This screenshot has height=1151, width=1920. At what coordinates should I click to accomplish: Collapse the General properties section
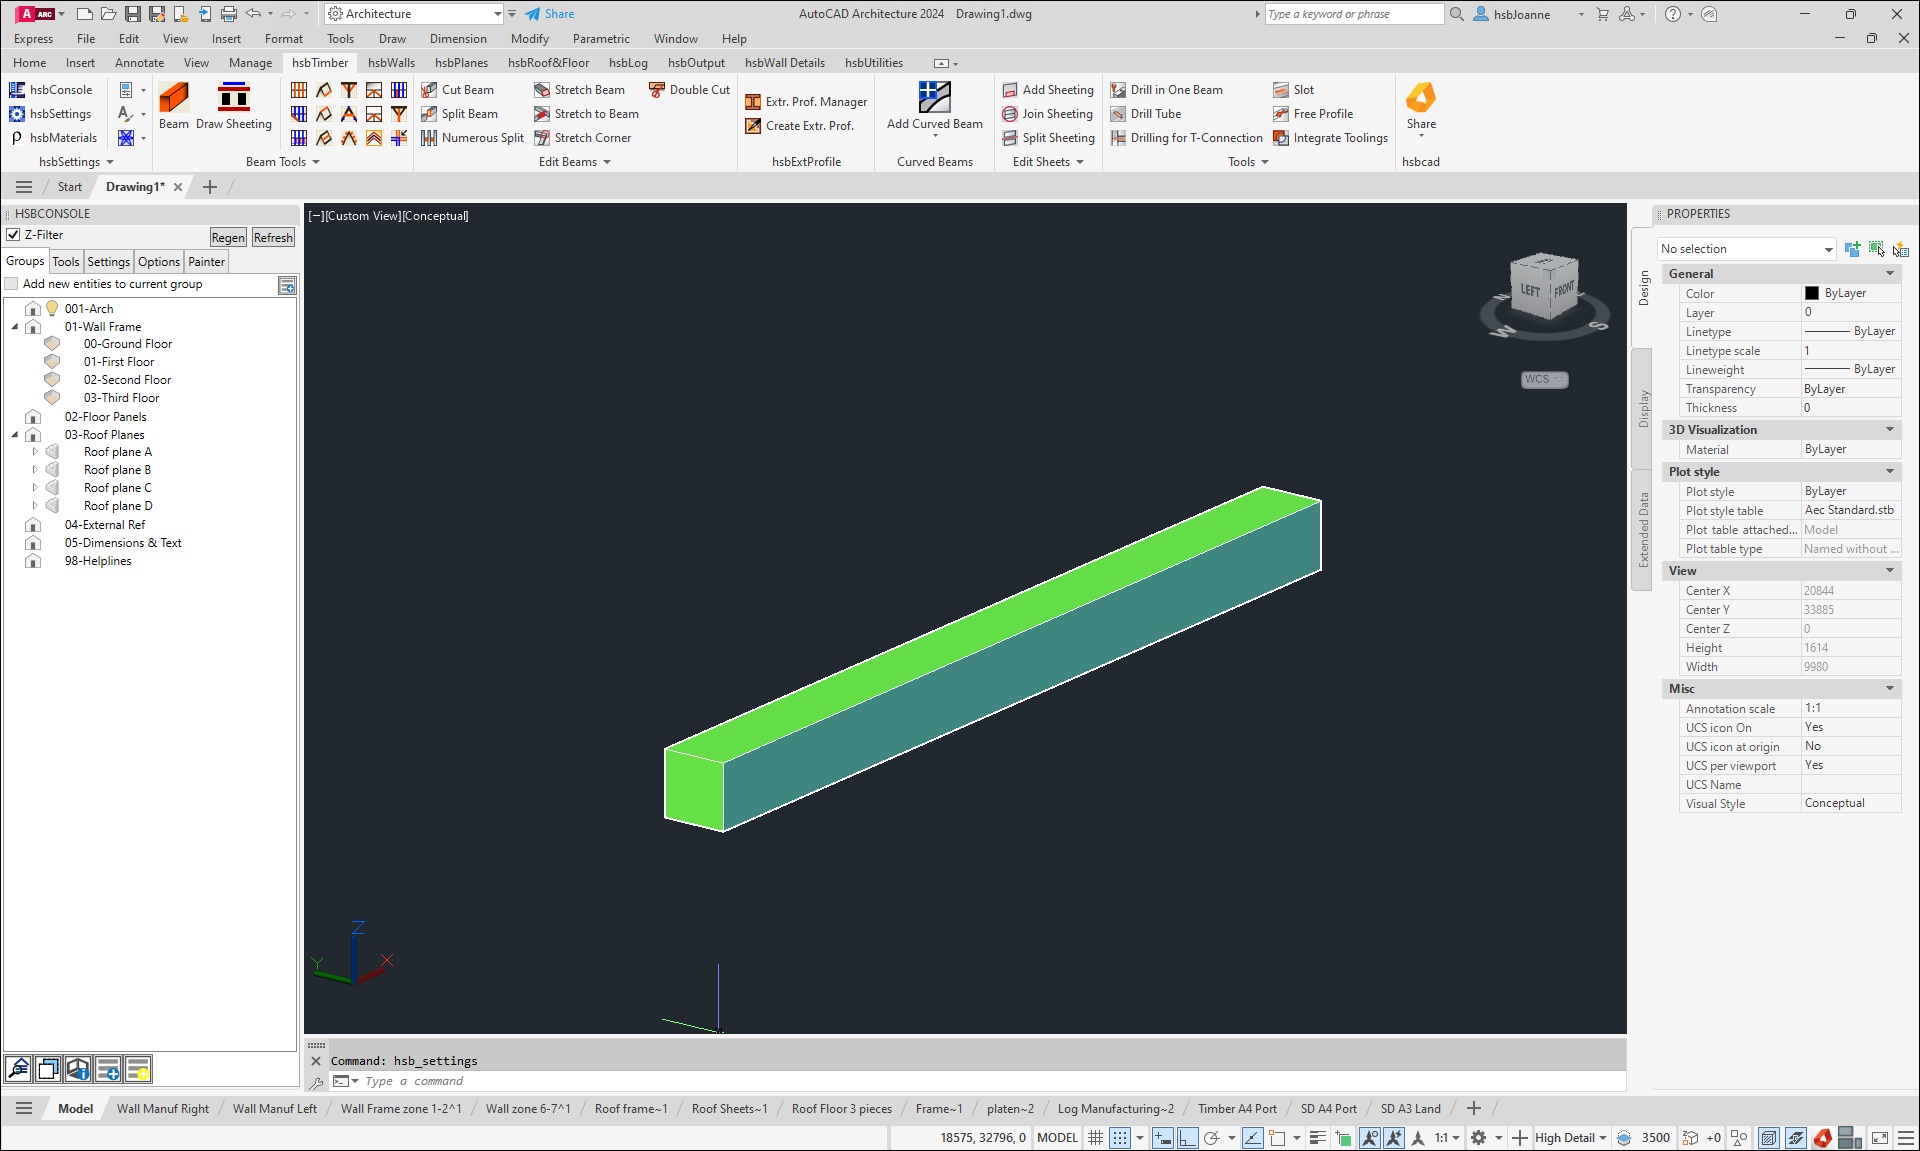(1890, 274)
